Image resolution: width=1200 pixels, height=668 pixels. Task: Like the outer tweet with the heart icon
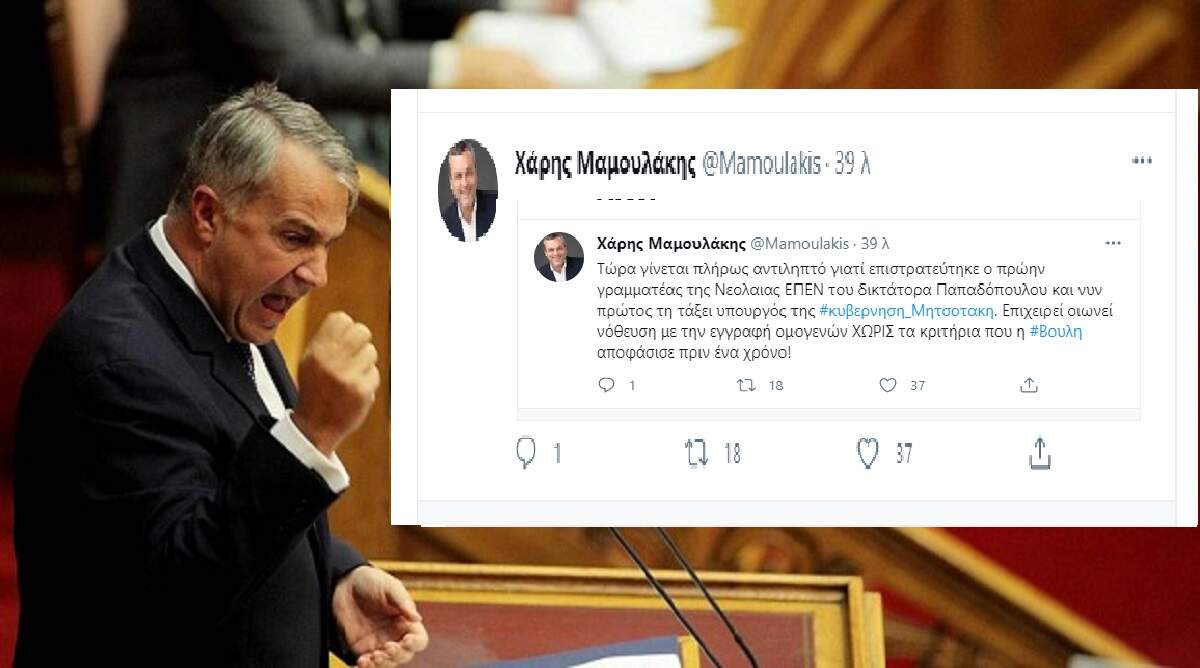[x=867, y=453]
